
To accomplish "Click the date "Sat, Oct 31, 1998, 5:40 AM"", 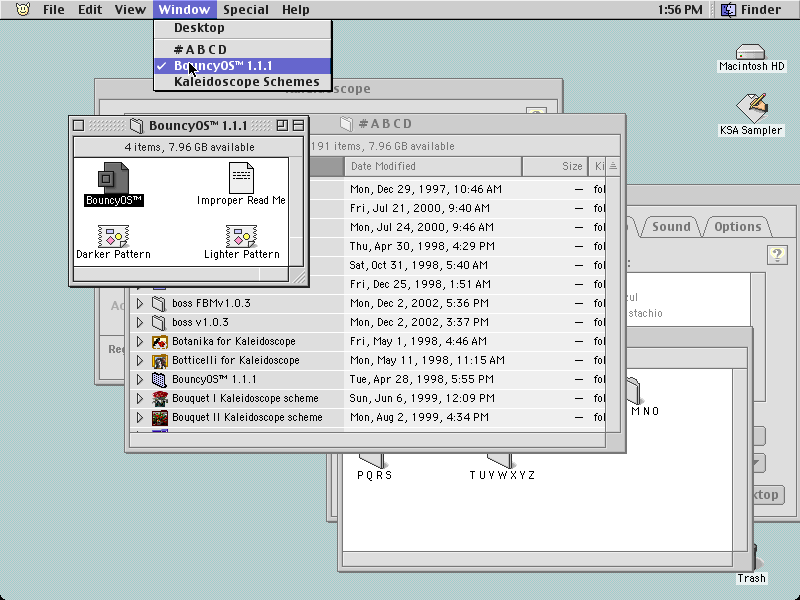I will [x=418, y=265].
